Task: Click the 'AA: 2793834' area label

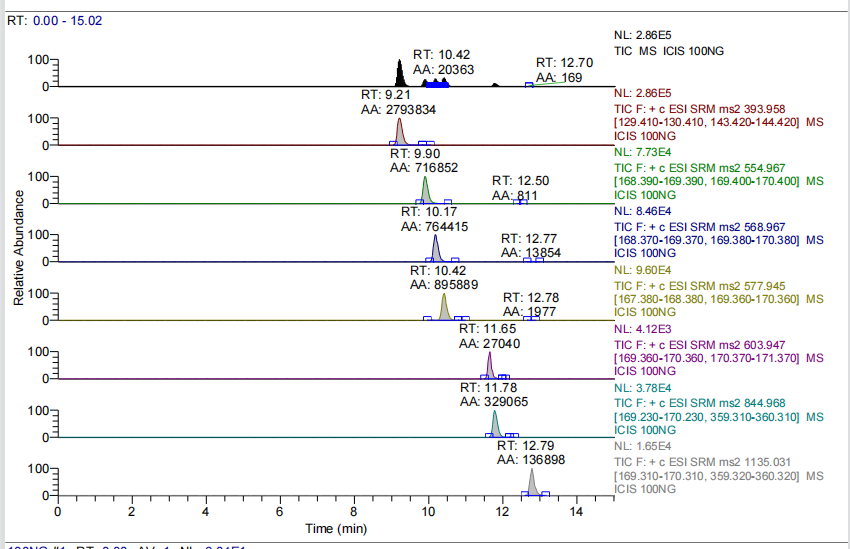Action: tap(398, 109)
